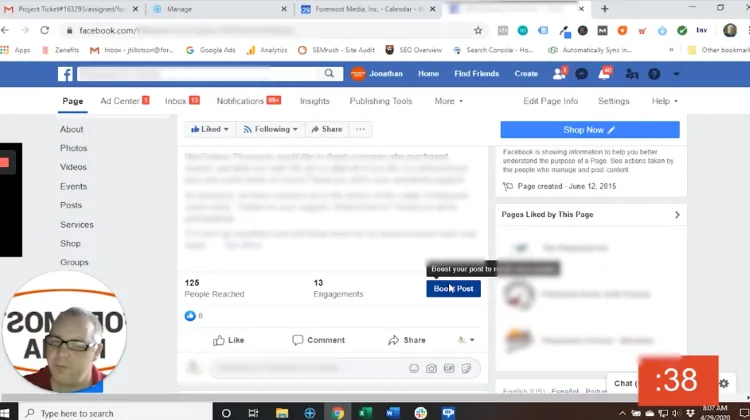
Task: Open the Insights tab
Action: click(315, 101)
